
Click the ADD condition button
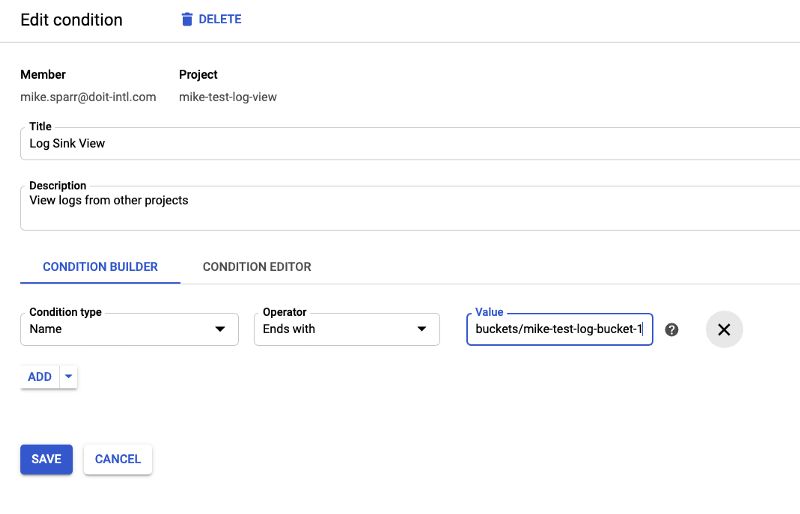point(40,377)
